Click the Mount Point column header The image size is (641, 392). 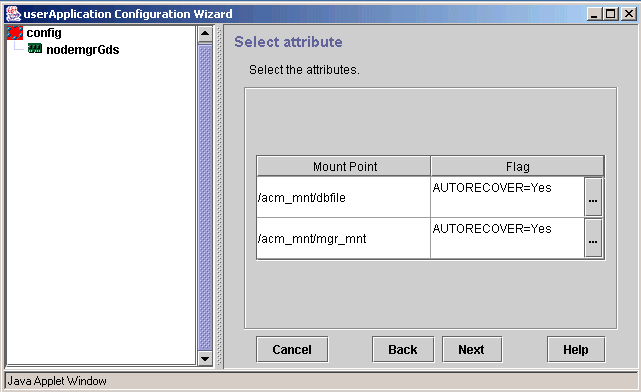coord(344,166)
